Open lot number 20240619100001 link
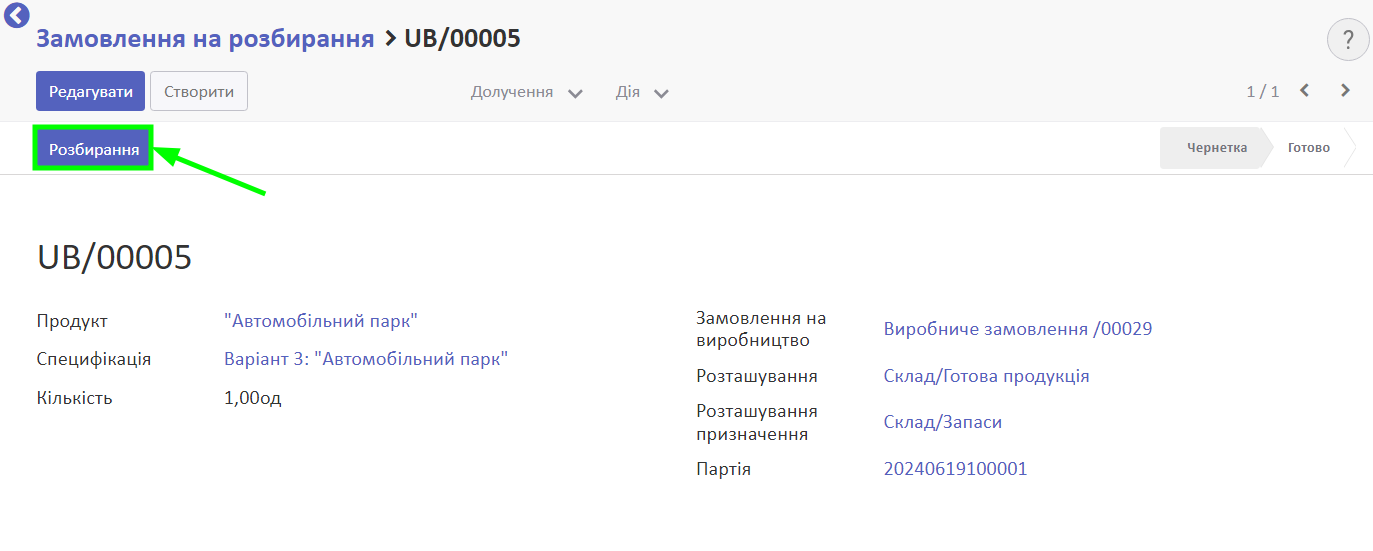This screenshot has height=551, width=1373. [956, 469]
